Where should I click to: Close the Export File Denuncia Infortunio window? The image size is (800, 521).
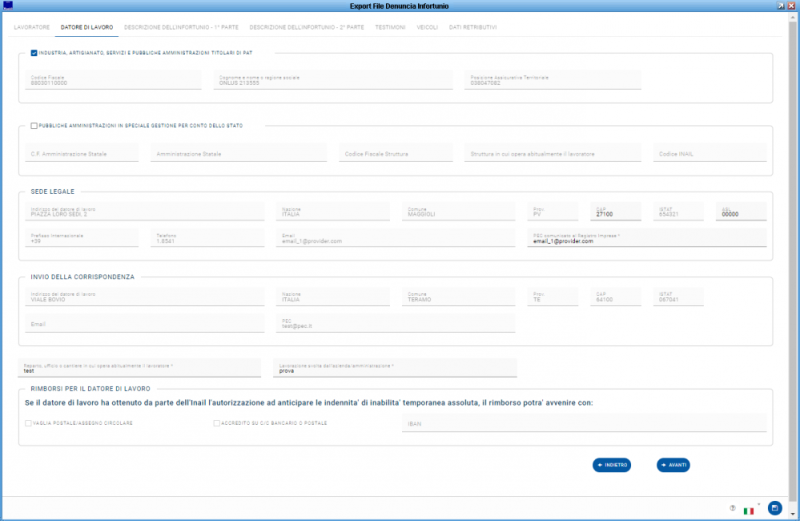point(791,6)
